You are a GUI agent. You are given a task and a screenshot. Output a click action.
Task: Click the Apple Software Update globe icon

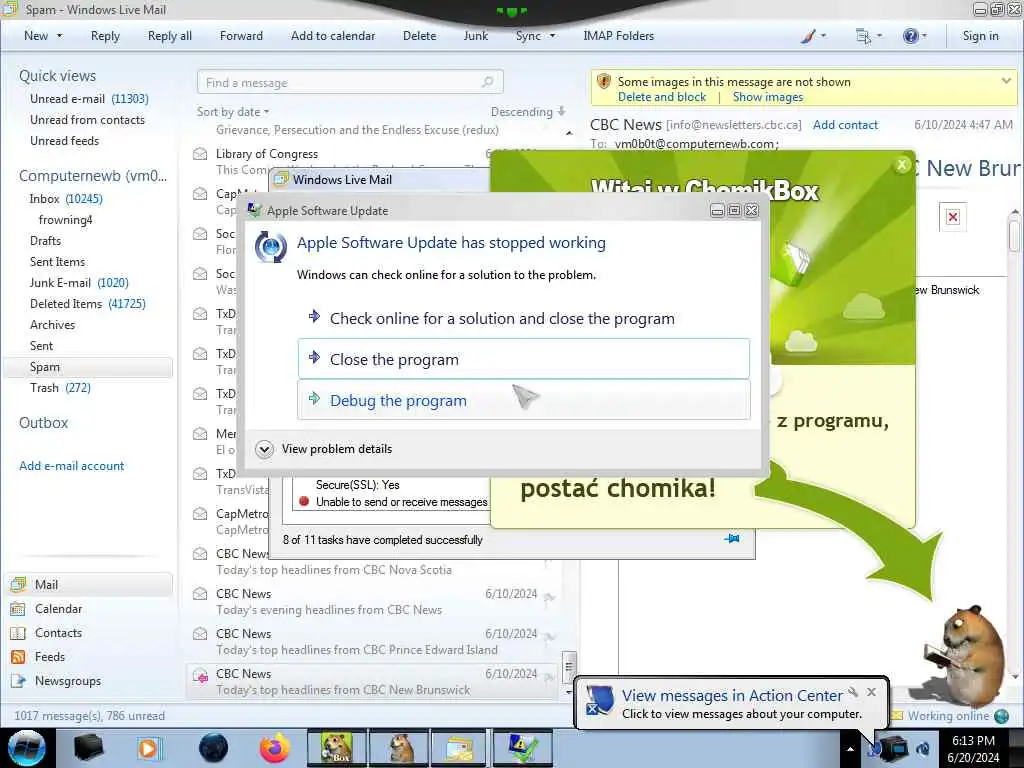click(270, 247)
